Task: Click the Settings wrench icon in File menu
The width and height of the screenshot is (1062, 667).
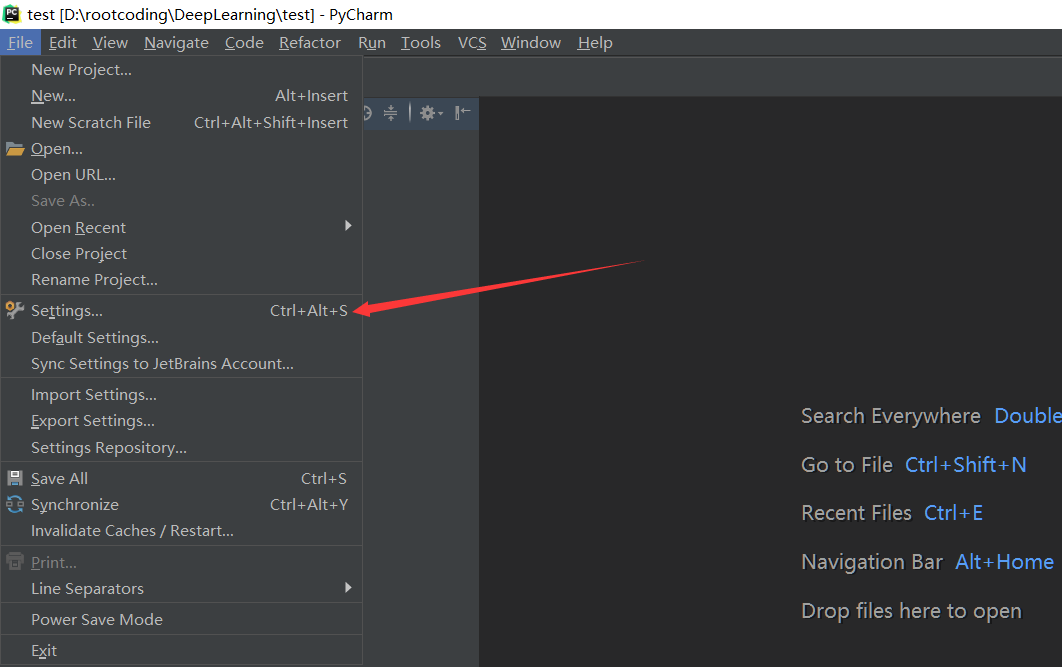Action: coord(15,310)
